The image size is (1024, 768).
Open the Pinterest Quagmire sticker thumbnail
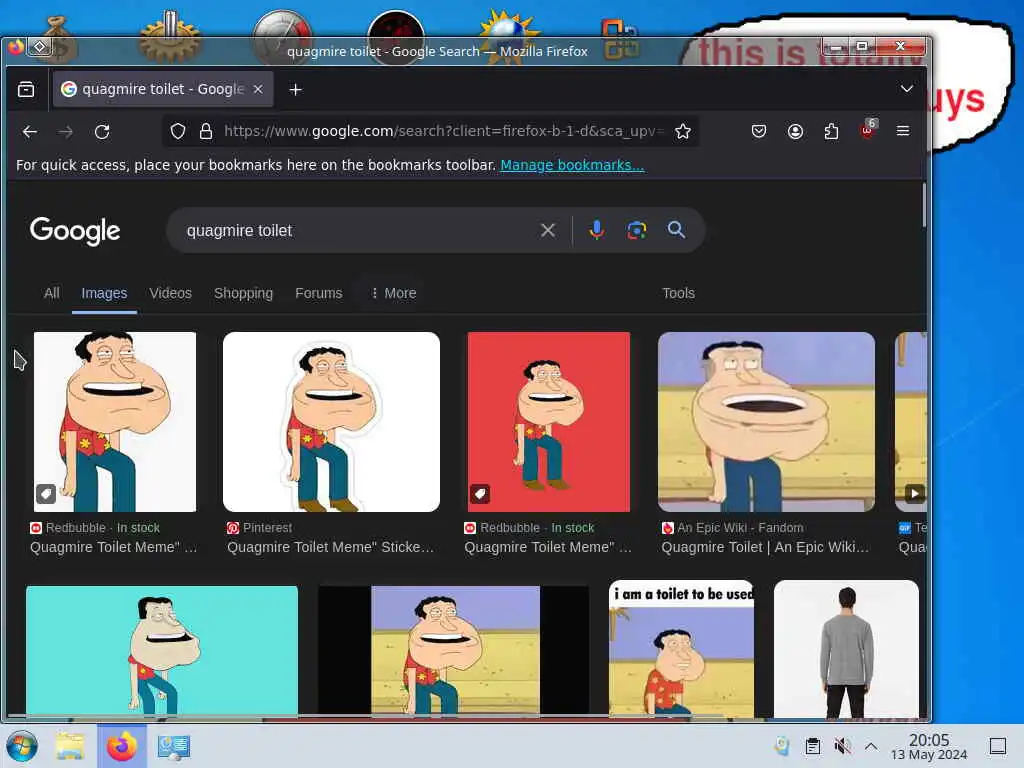tap(331, 422)
